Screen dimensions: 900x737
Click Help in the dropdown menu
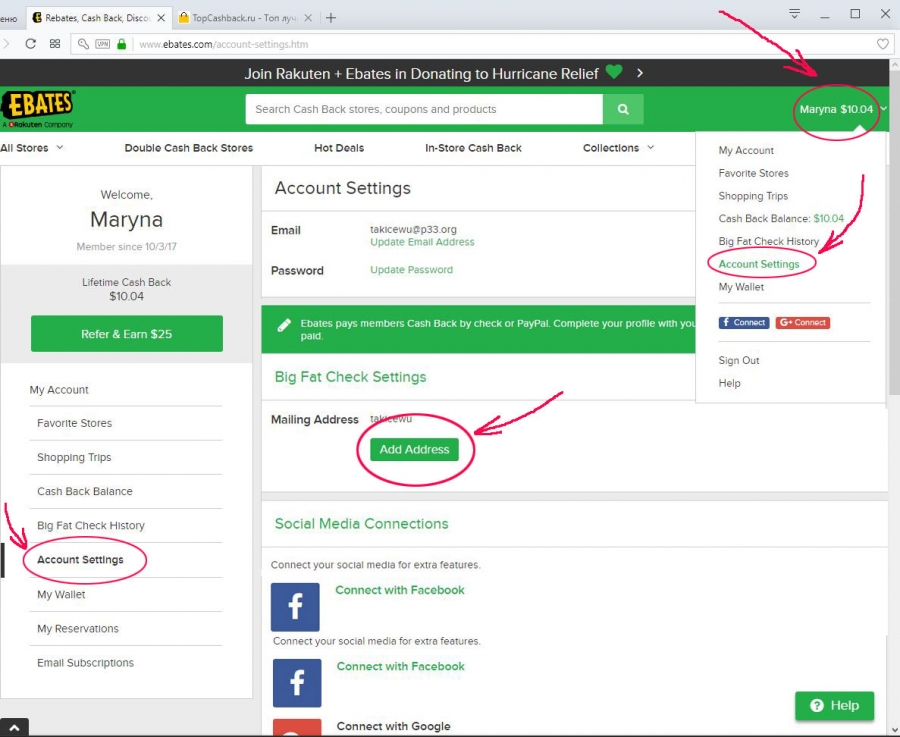pos(729,383)
